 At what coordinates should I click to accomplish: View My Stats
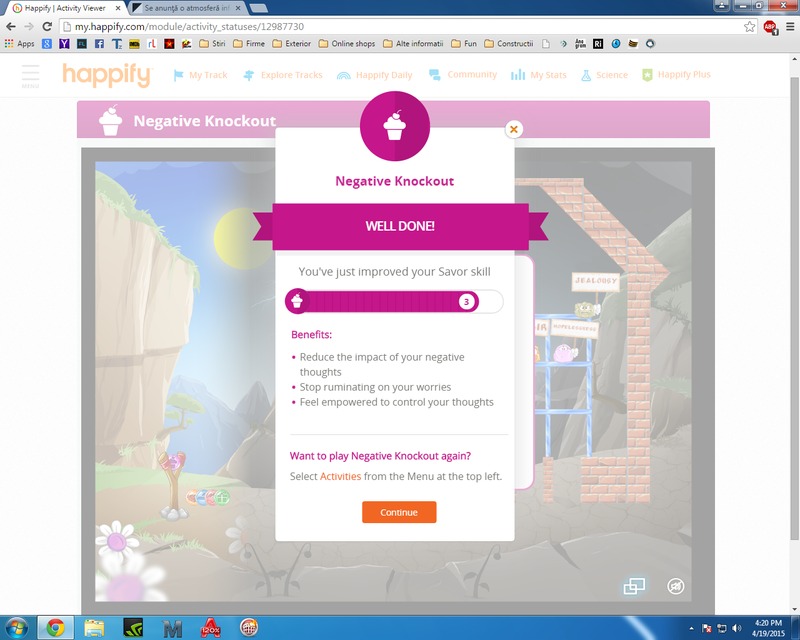pos(539,75)
